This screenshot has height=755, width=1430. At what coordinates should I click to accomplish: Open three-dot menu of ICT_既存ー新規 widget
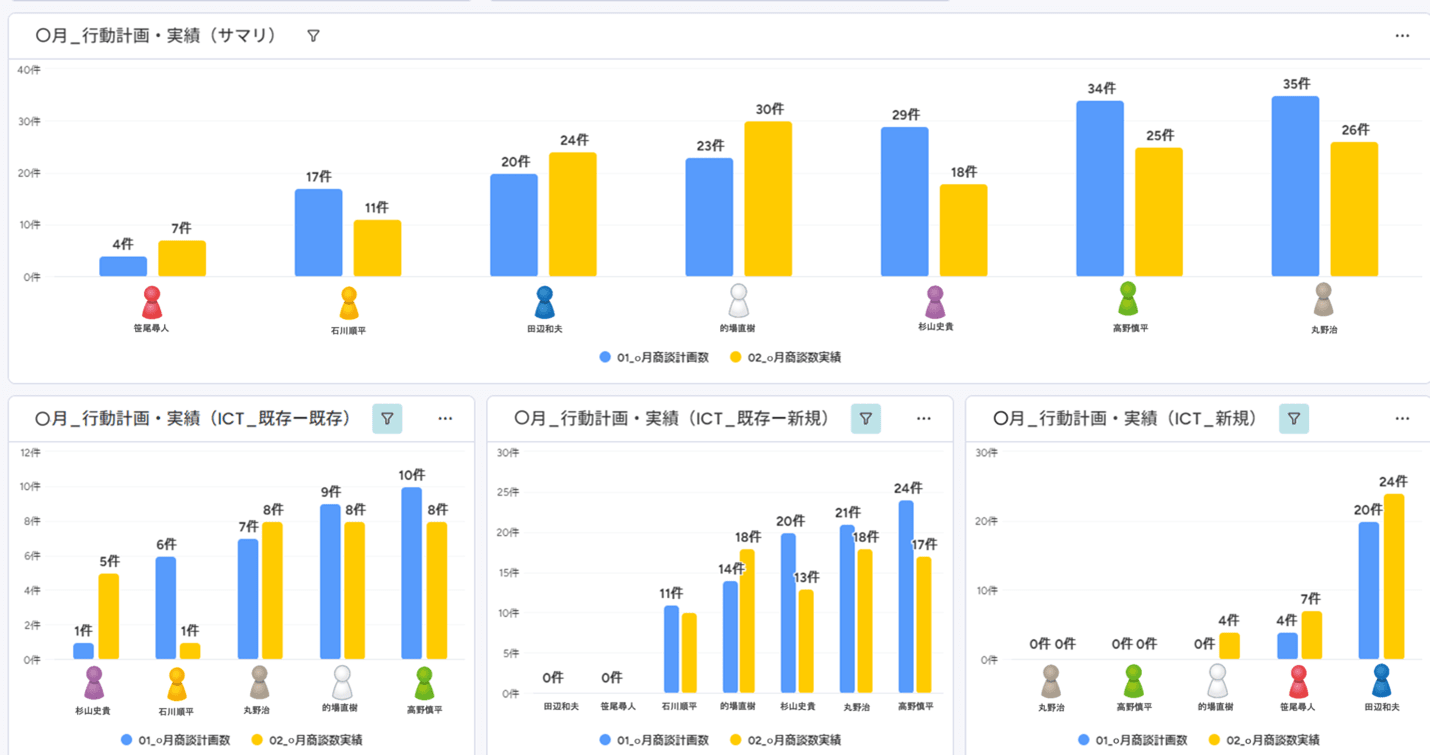[923, 419]
